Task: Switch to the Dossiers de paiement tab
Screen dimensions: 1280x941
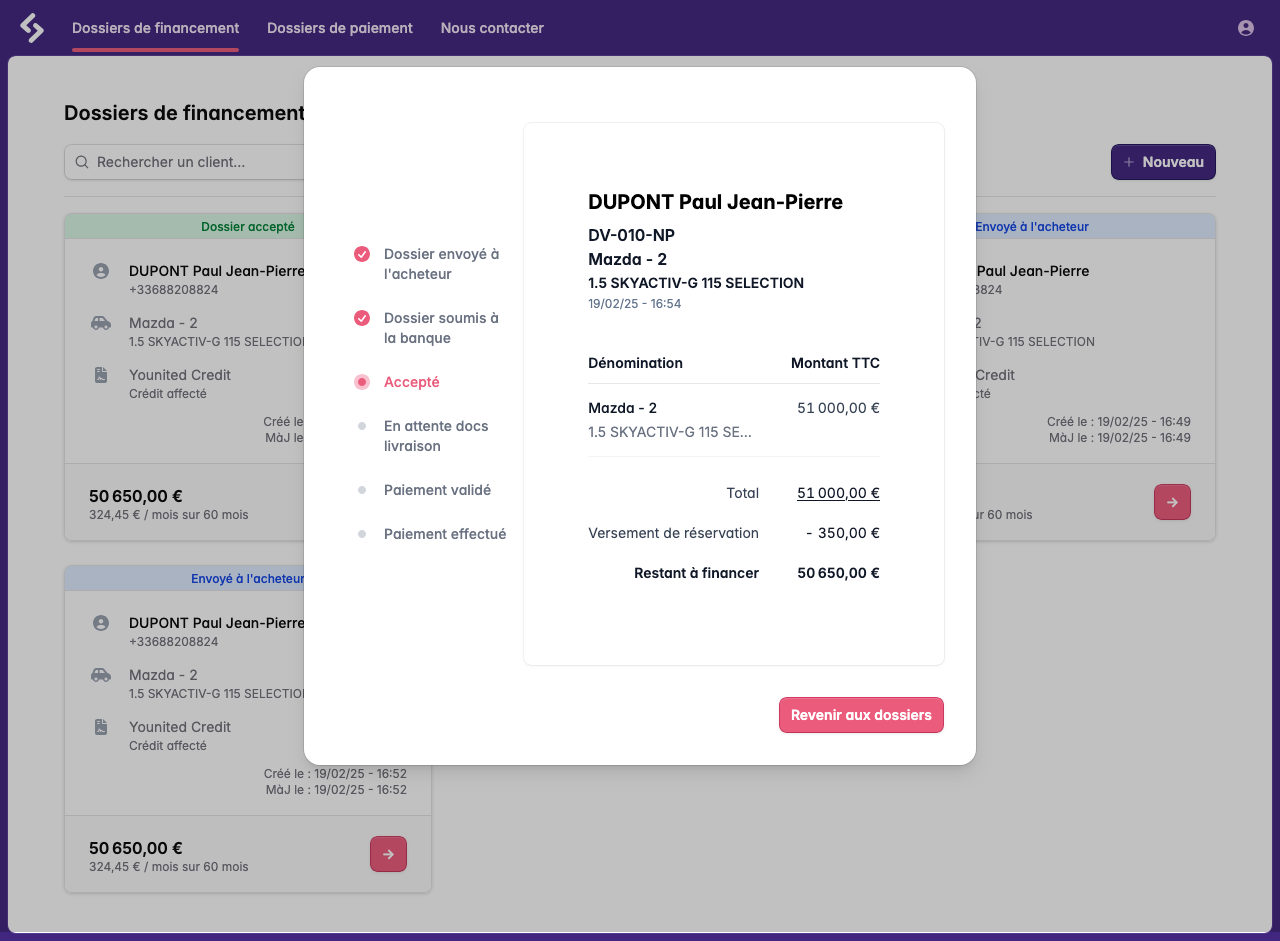Action: [x=339, y=28]
